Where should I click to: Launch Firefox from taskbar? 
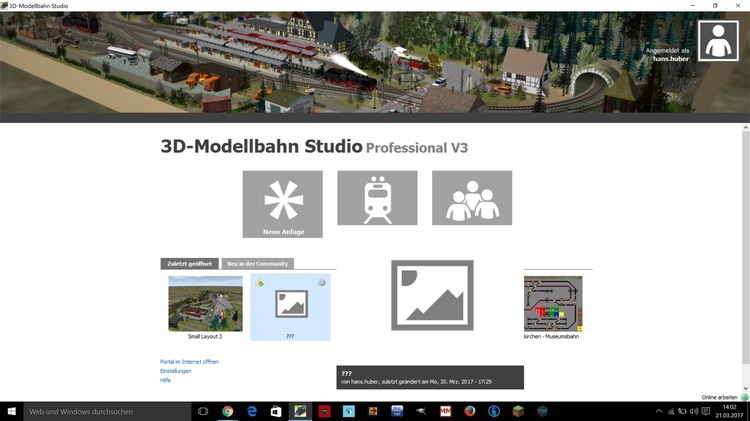(x=470, y=411)
